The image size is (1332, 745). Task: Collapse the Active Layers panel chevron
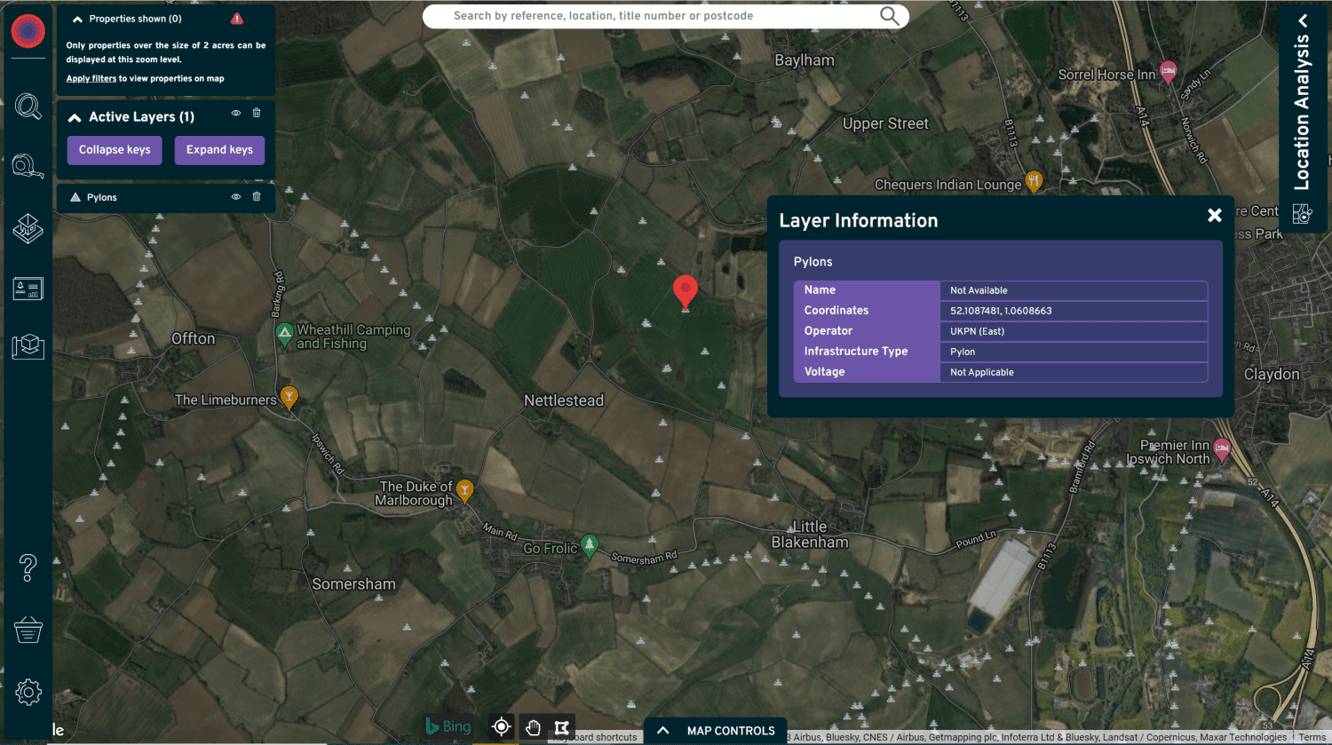pyautogui.click(x=74, y=116)
